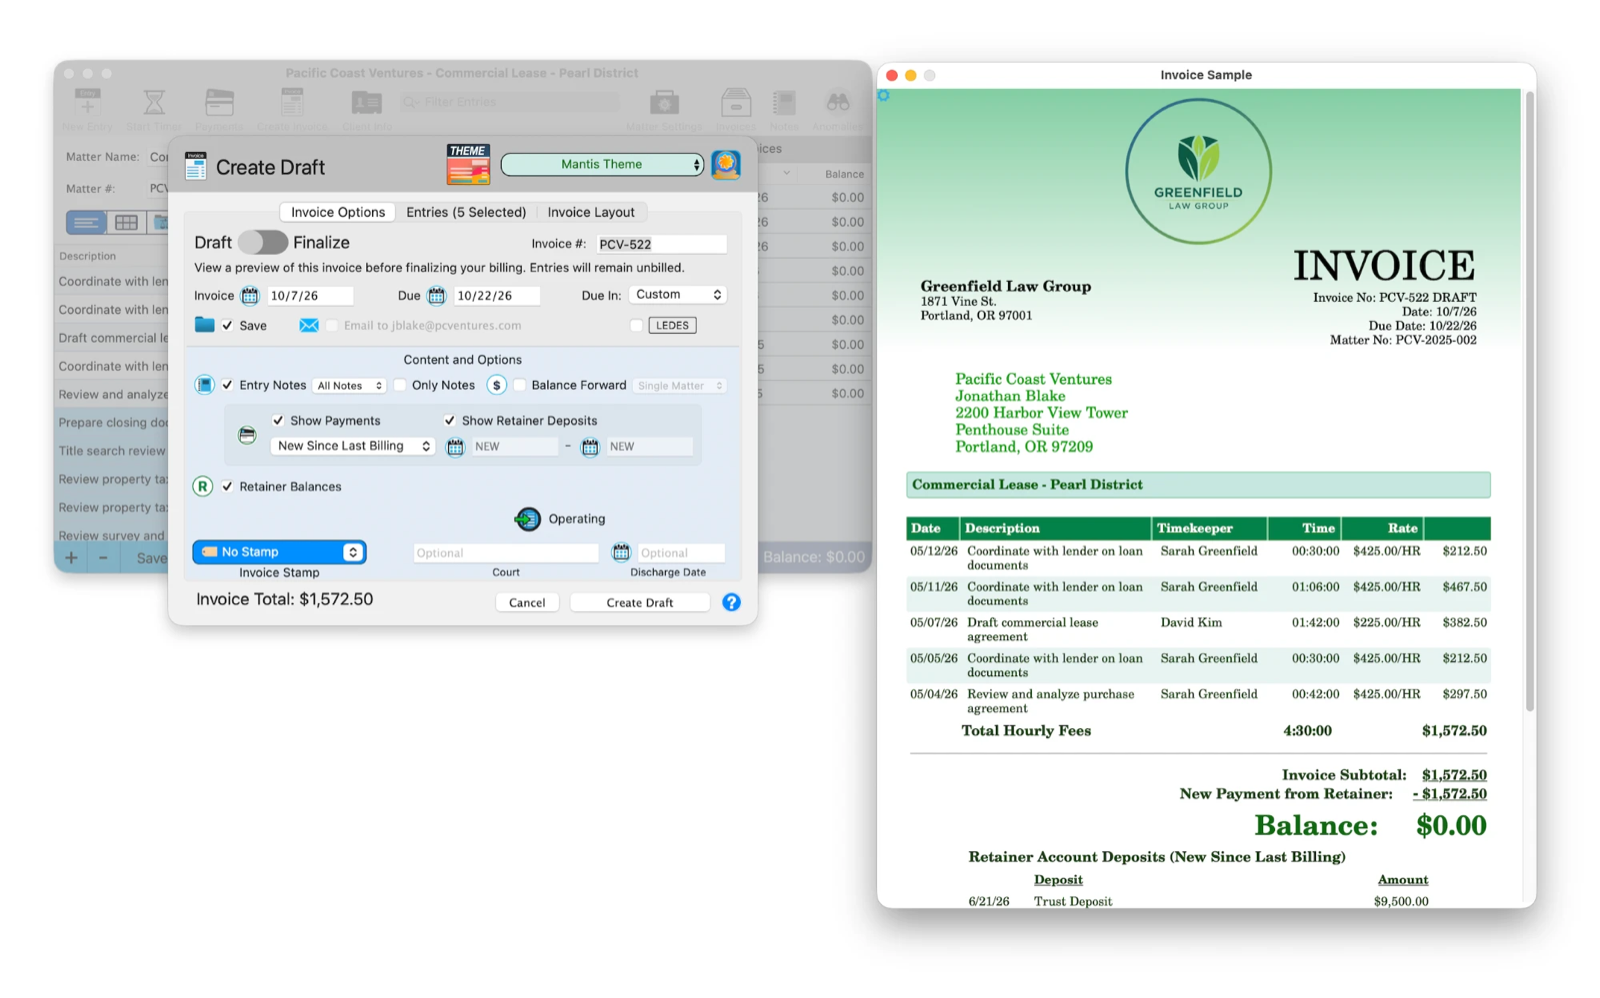Open the All Notes dropdown
Viewport: 1600px width, 998px height.
pos(349,386)
